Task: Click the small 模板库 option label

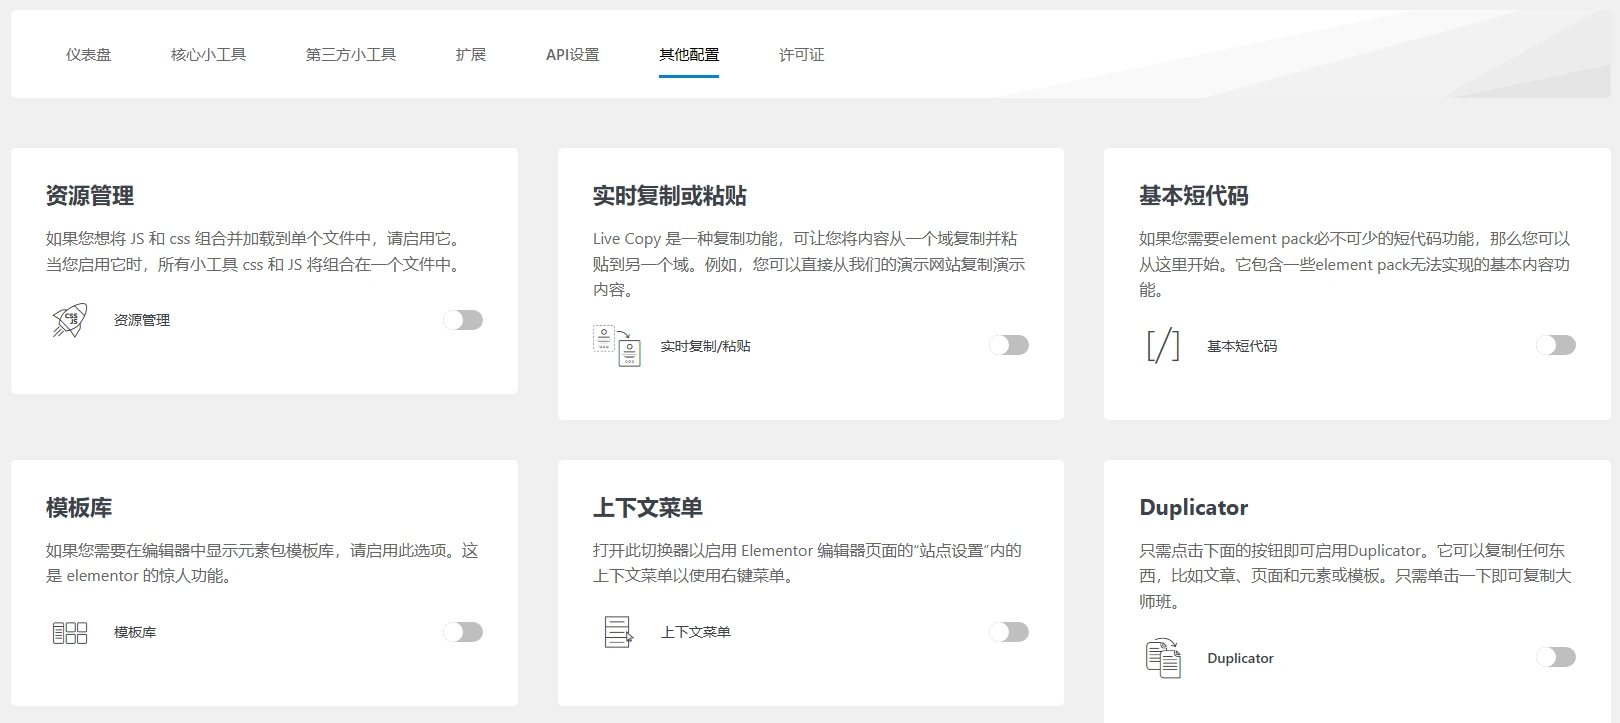Action: pyautogui.click(x=135, y=632)
